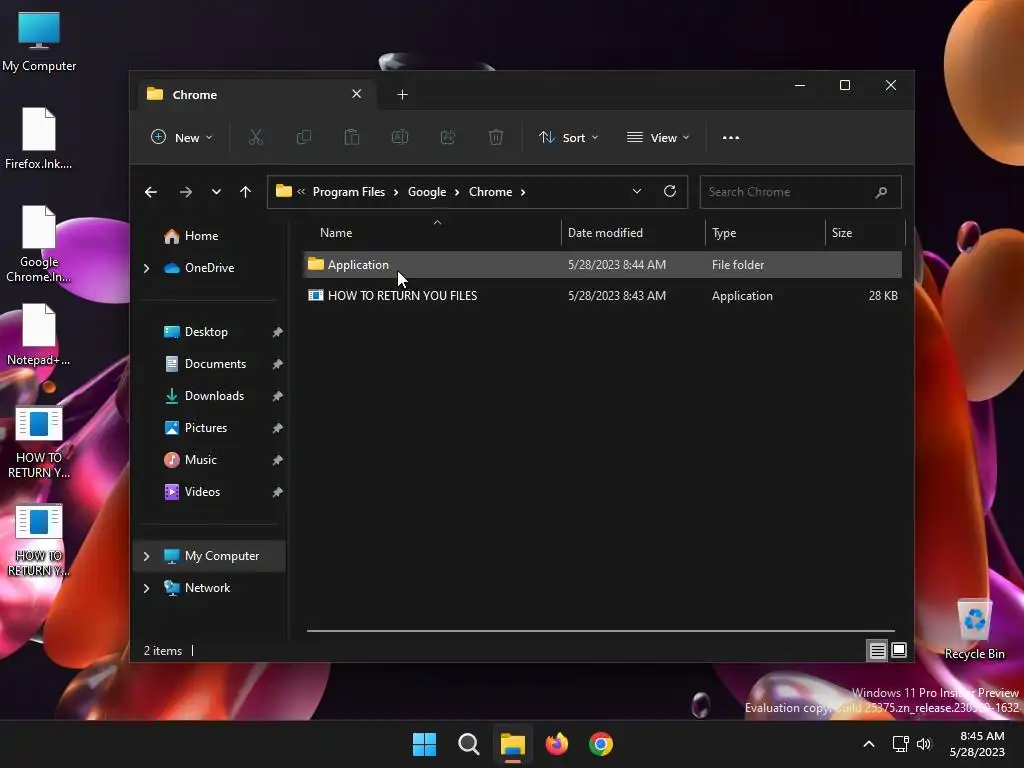This screenshot has height=768, width=1024.
Task: Go forward with the right arrow button
Action: click(185, 192)
